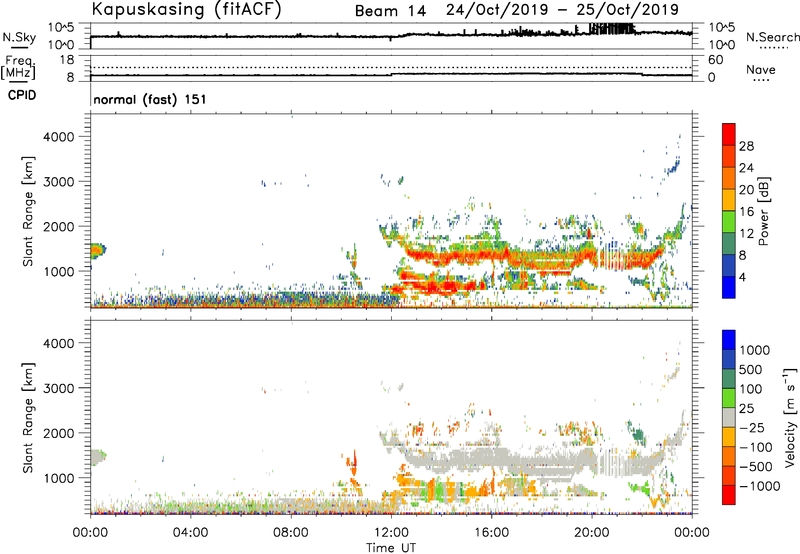
Task: Click the power color bar blue bottom segment
Action: pyautogui.click(x=729, y=287)
